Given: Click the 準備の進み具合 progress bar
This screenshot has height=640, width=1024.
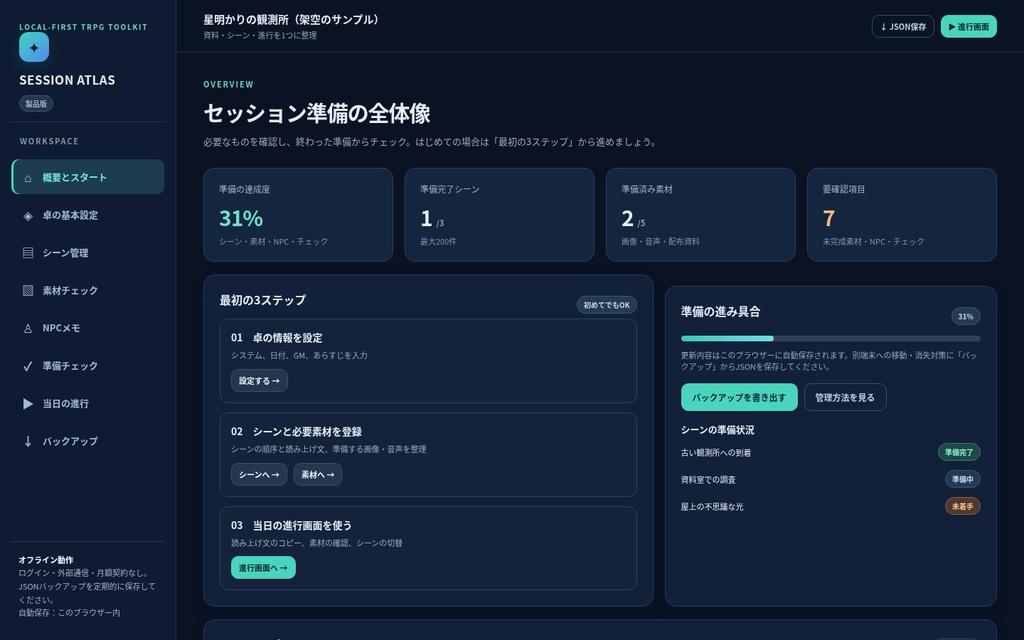Looking at the screenshot, I should [831, 338].
